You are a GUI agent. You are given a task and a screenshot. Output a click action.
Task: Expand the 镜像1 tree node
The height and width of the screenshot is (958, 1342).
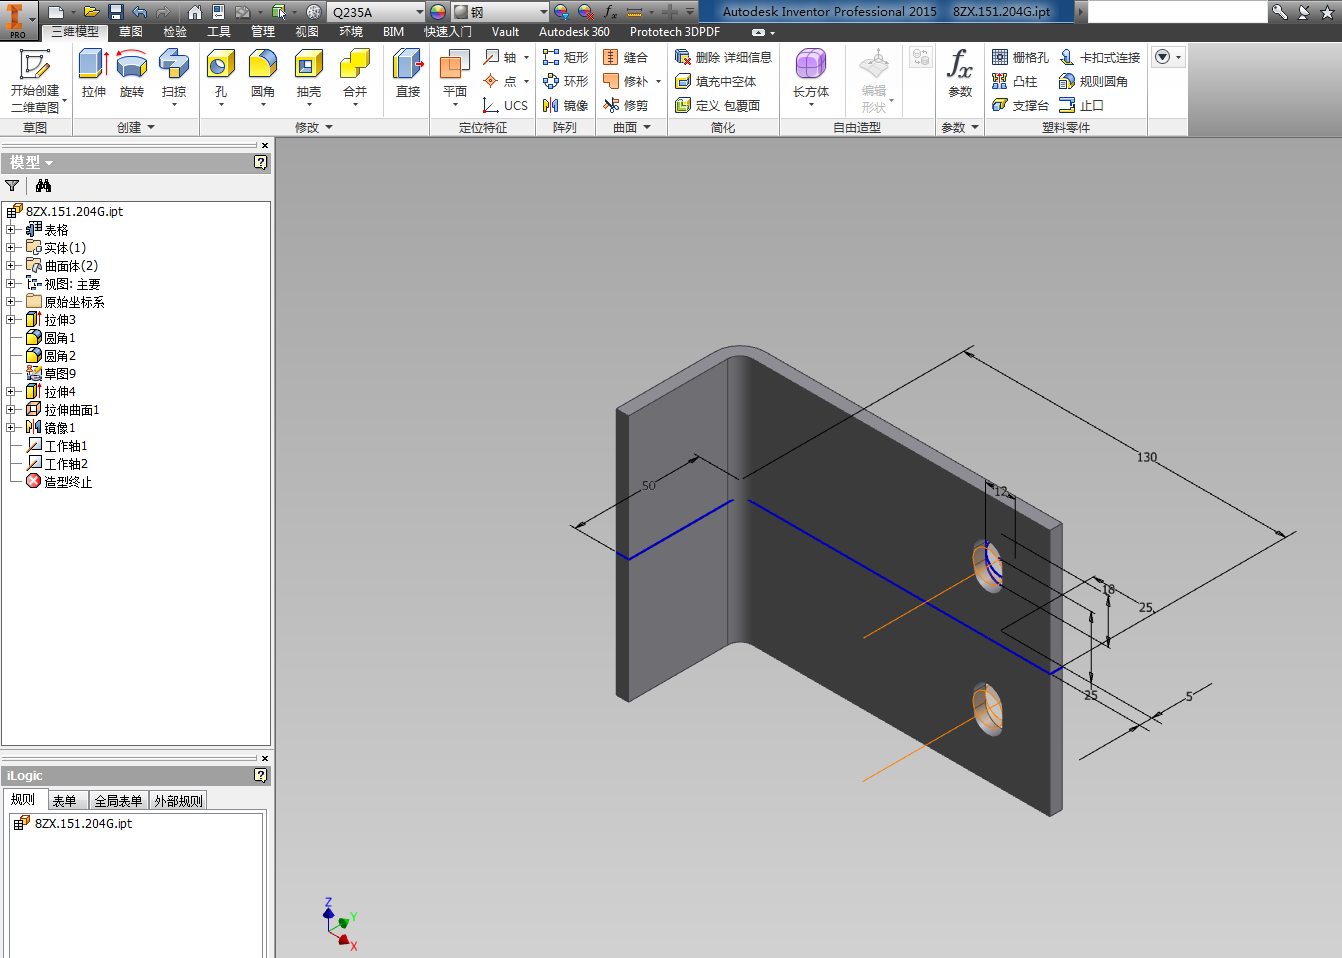[x=11, y=428]
